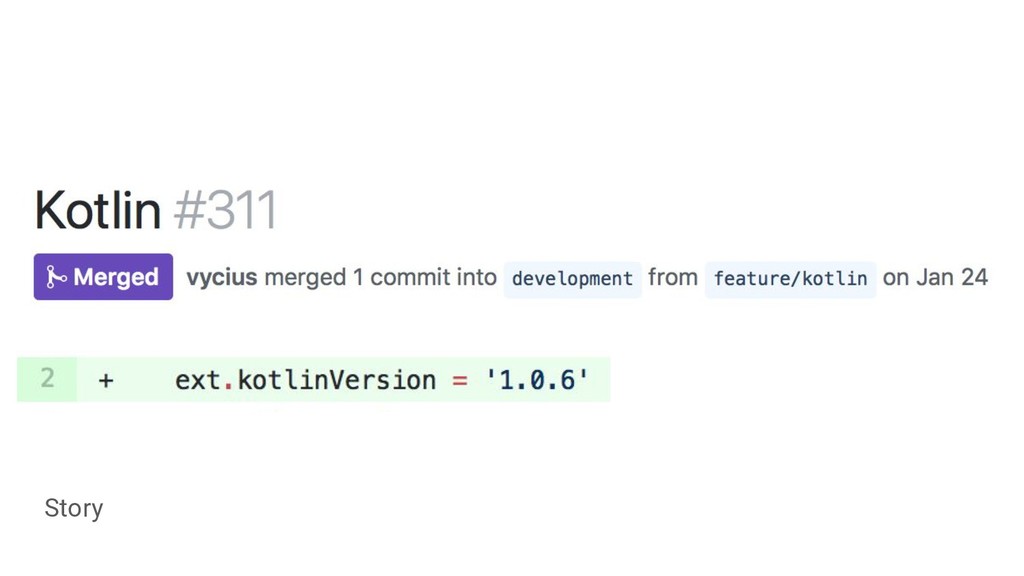Click the purple Merged status badge text

[x=116, y=278]
